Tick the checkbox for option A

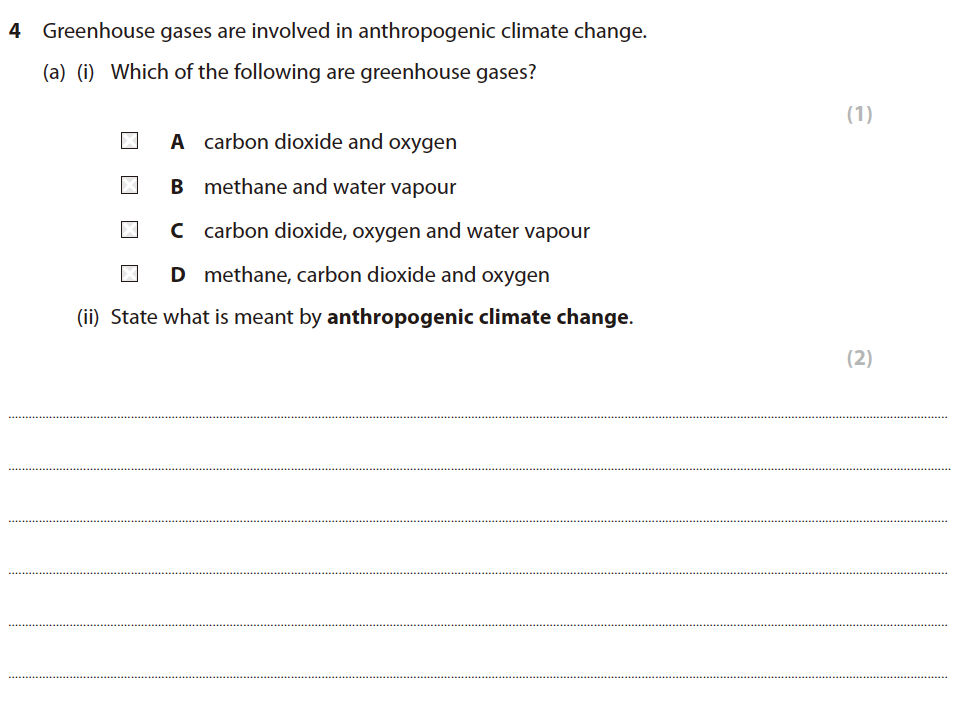(x=130, y=141)
